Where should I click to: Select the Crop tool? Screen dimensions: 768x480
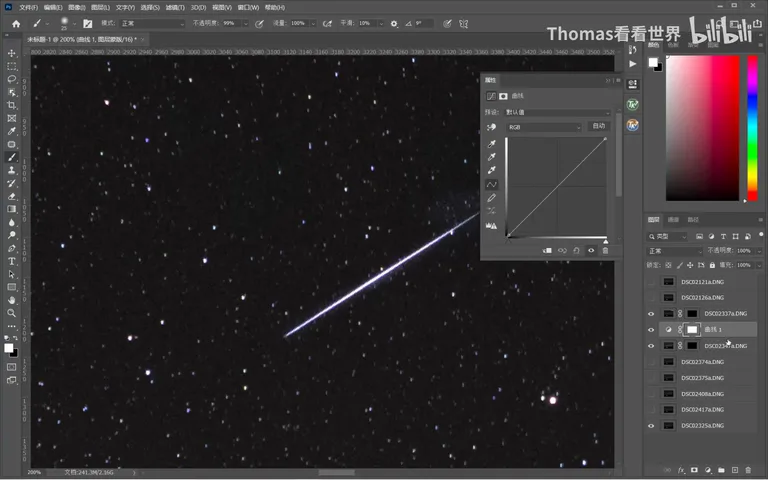[x=12, y=105]
